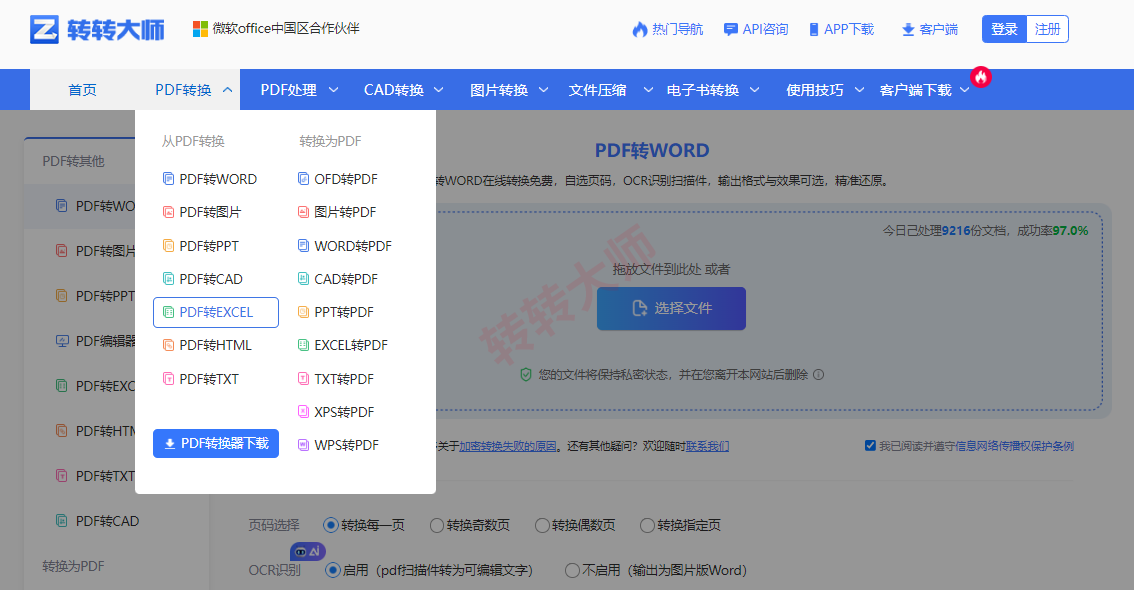Select the 转换每一页 radio option

click(331, 525)
